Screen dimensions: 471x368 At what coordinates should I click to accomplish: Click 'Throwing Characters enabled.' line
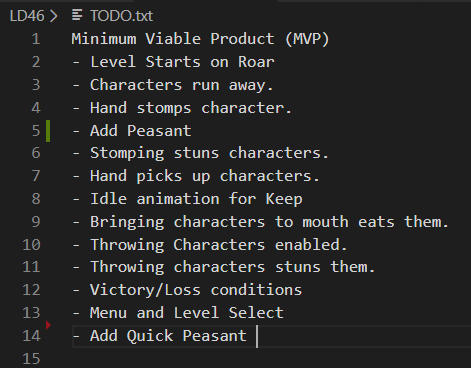click(x=210, y=245)
